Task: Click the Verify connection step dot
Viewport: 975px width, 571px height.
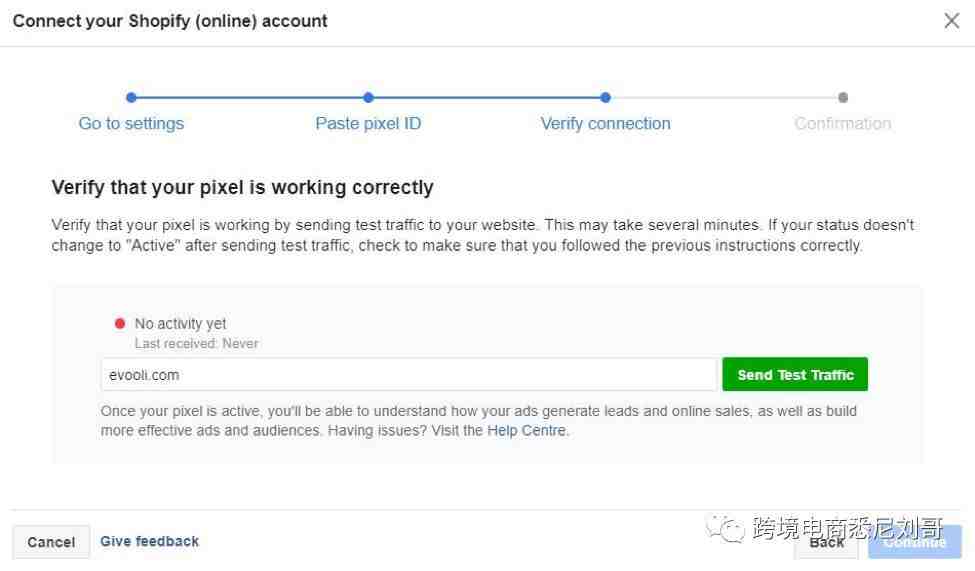Action: point(605,98)
